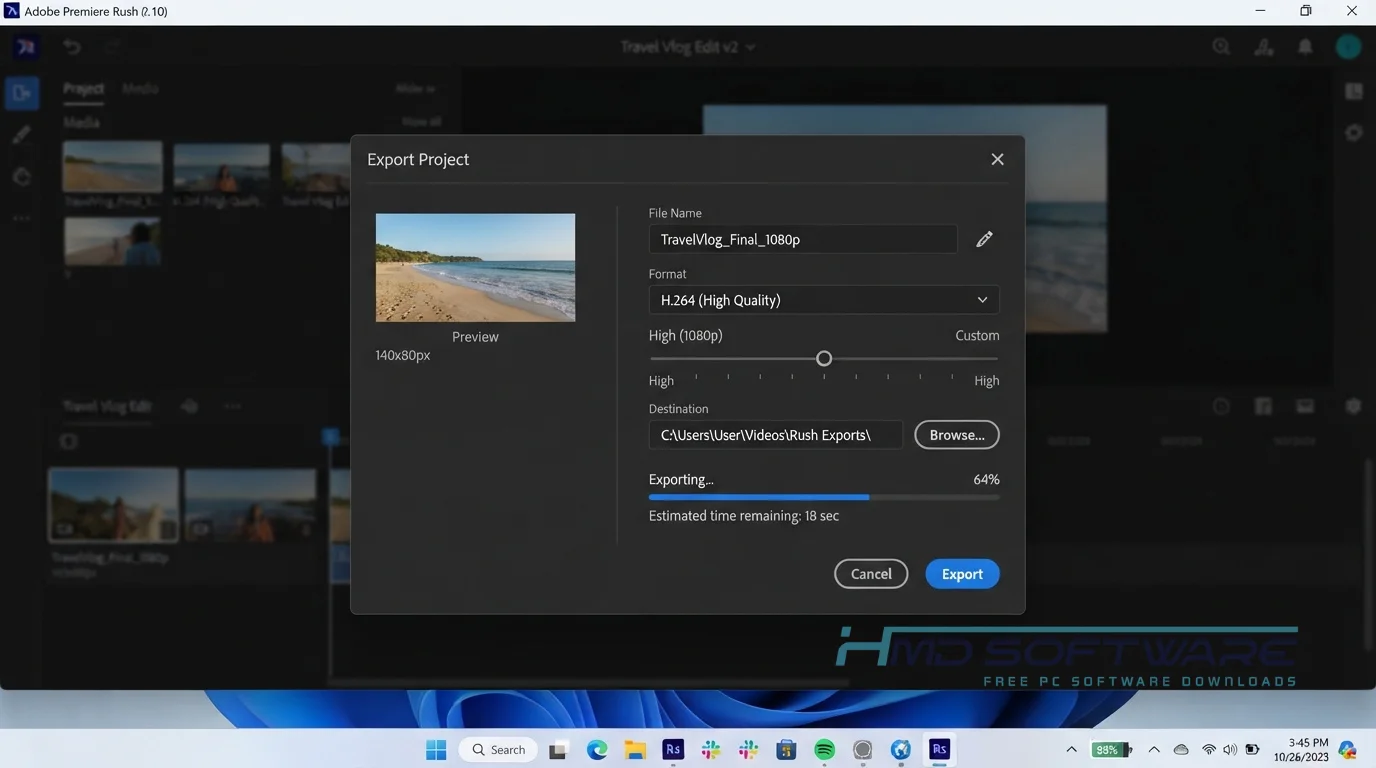Select the highlighted add media sidebar icon
1376x768 pixels.
[22, 94]
